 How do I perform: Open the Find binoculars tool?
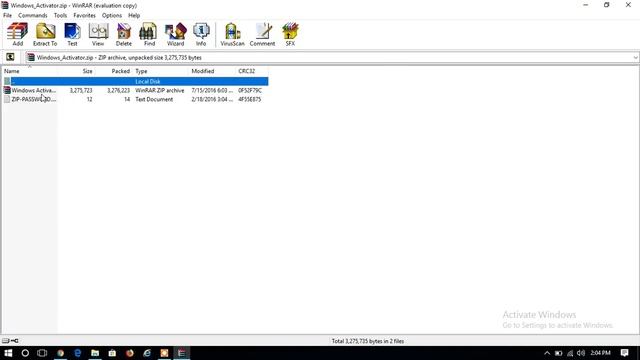coord(149,34)
